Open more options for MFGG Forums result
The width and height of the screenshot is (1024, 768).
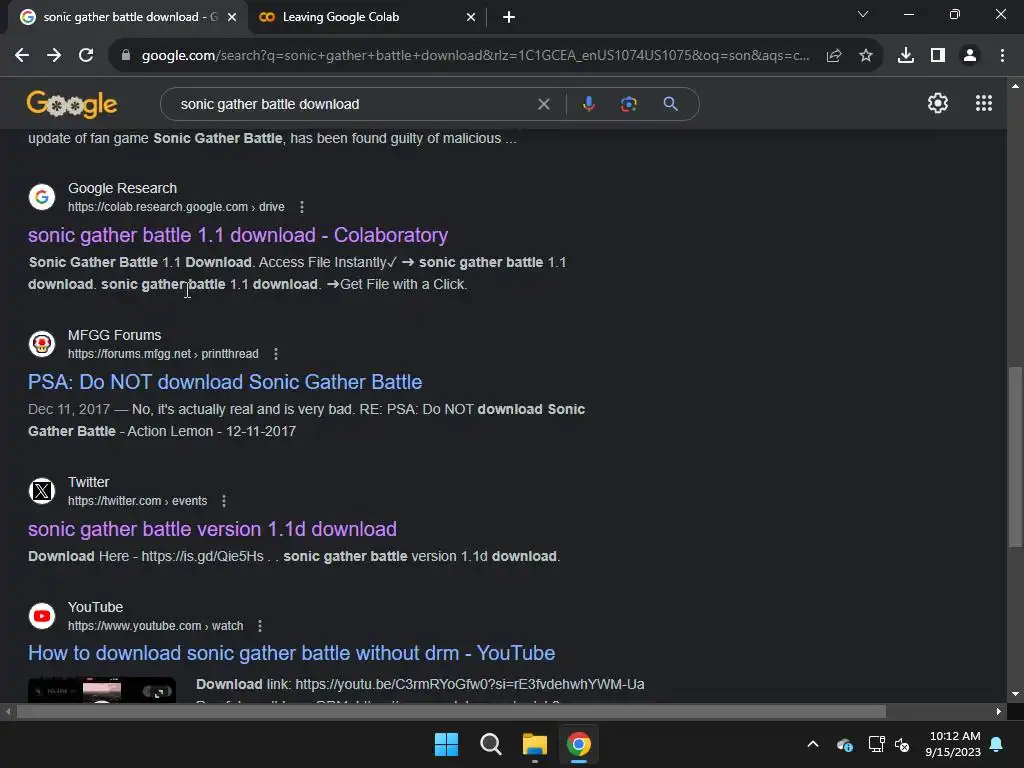[x=276, y=354]
